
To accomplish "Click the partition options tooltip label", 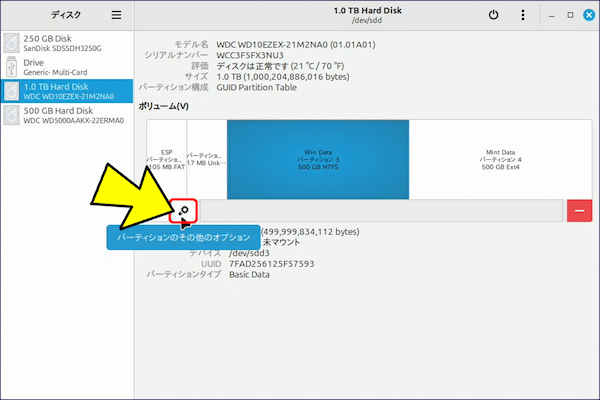I will pos(183,238).
